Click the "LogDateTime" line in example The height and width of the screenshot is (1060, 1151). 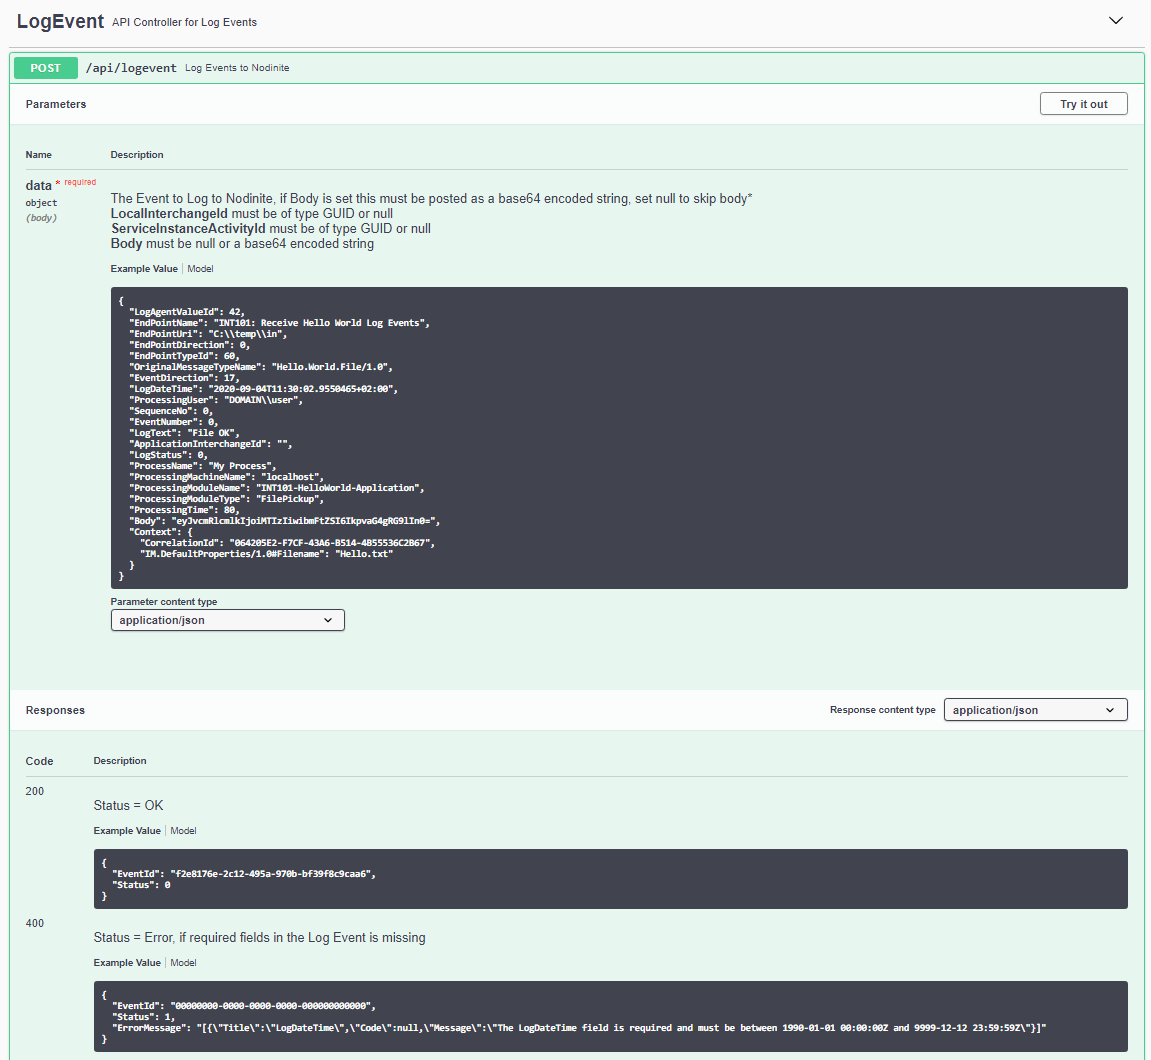264,389
